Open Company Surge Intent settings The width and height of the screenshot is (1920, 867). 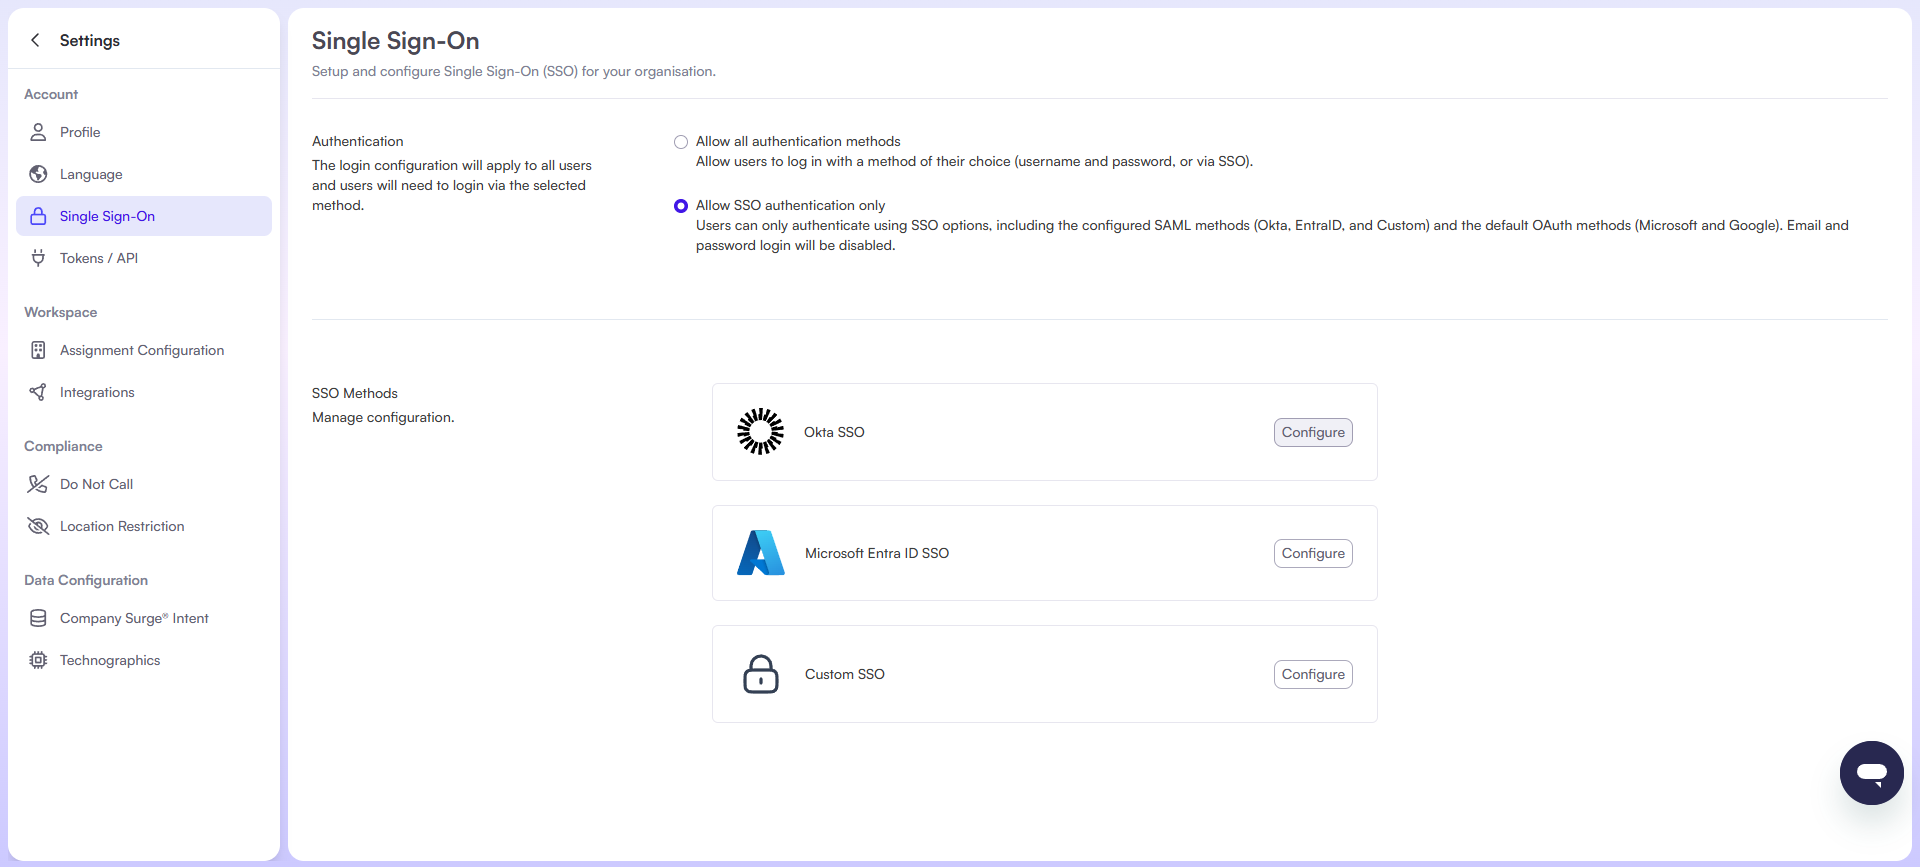[x=134, y=618]
